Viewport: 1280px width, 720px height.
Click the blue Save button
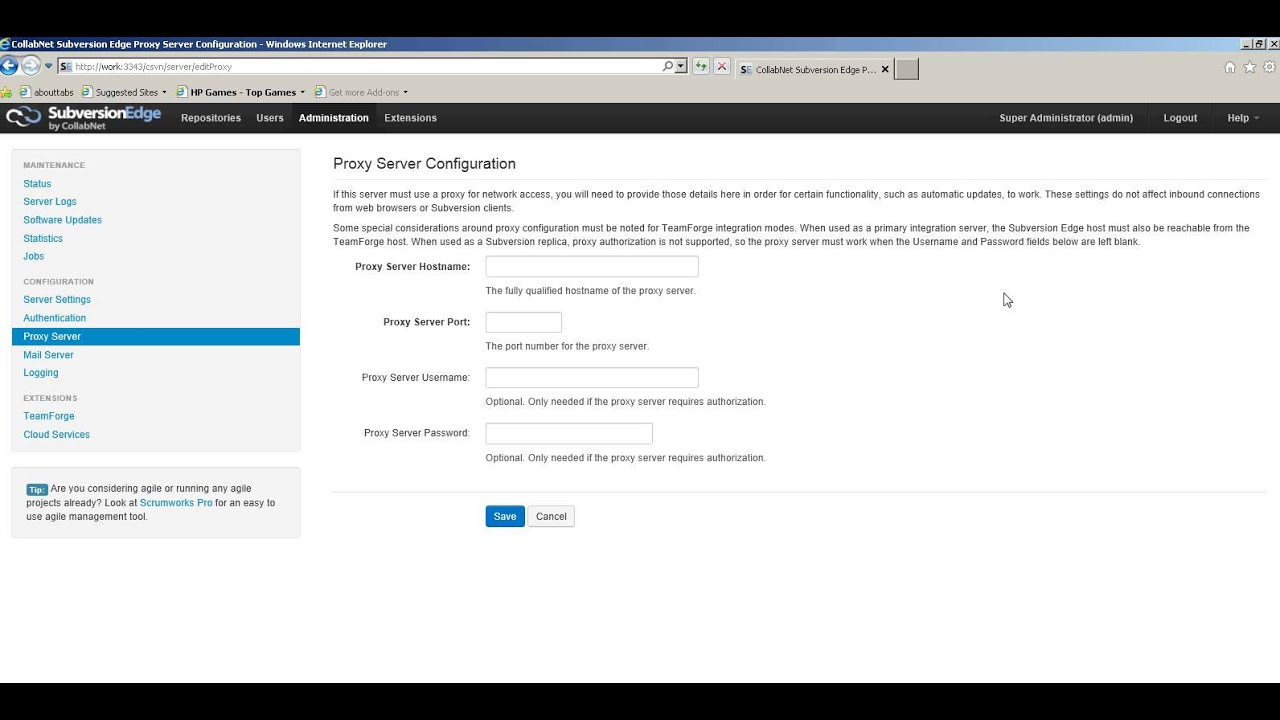click(505, 516)
